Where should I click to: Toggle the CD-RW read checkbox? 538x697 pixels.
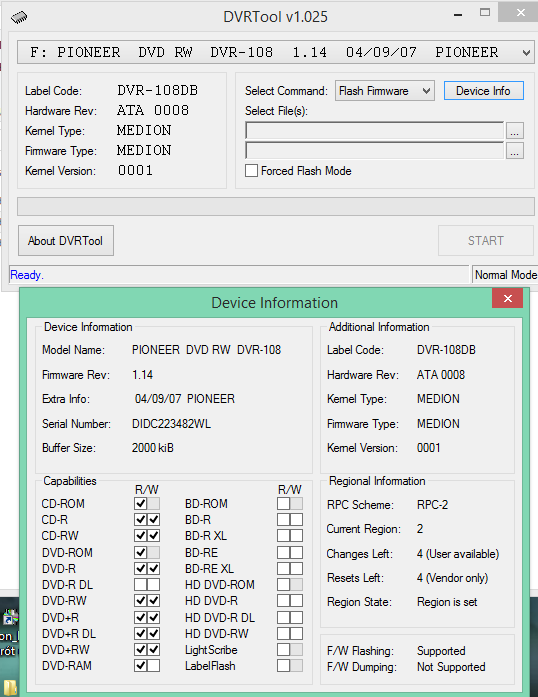(141, 536)
